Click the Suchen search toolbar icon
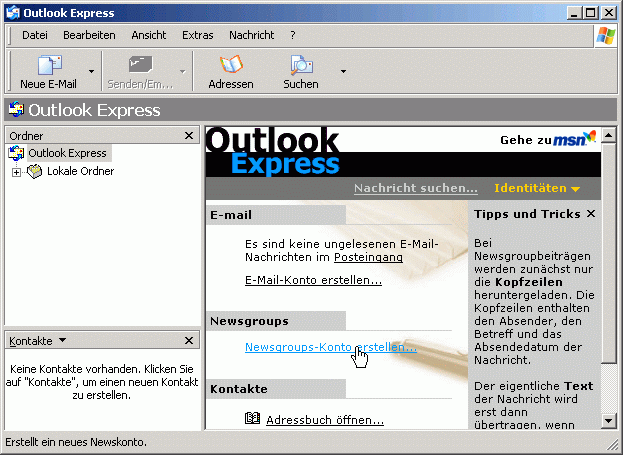 pyautogui.click(x=300, y=65)
